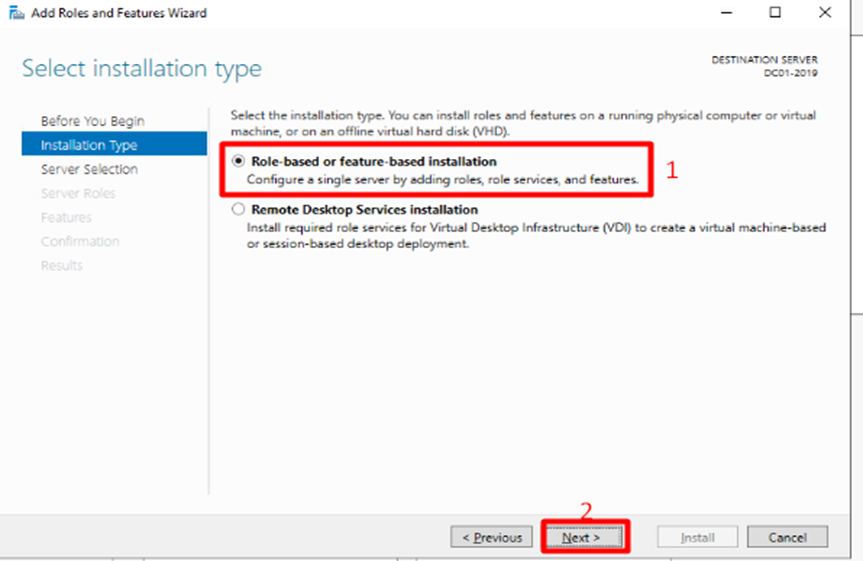The image size is (863, 561).
Task: Click the "Select installation type" heading
Action: point(142,69)
